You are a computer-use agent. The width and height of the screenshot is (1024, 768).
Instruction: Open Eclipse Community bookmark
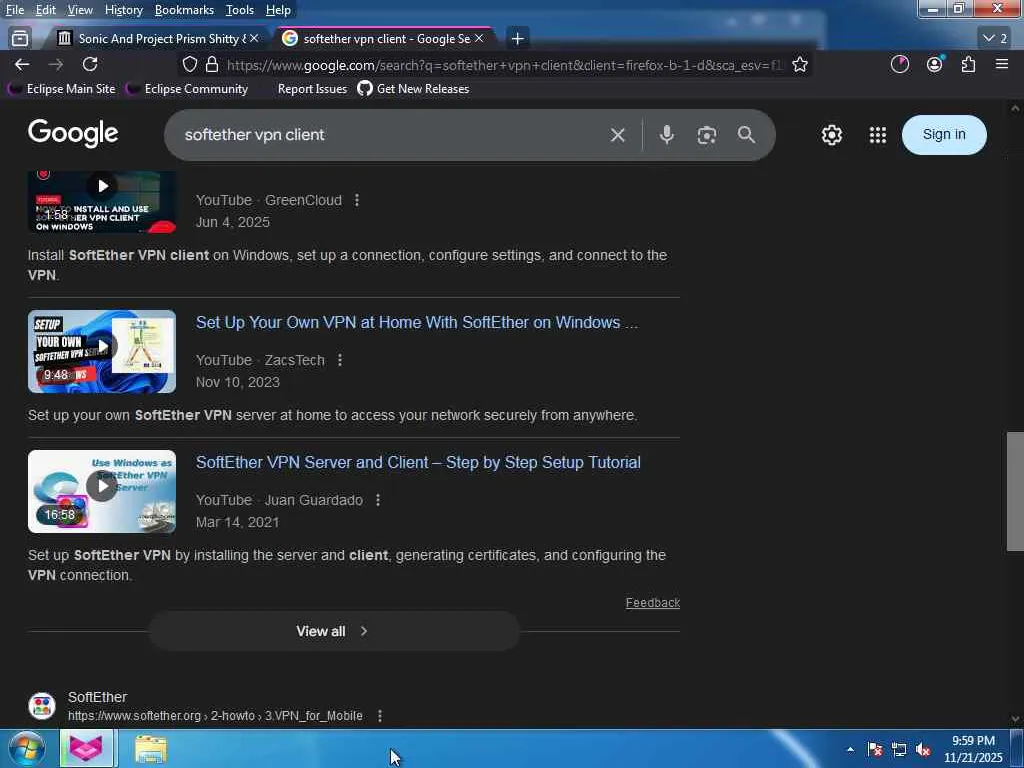pos(187,89)
